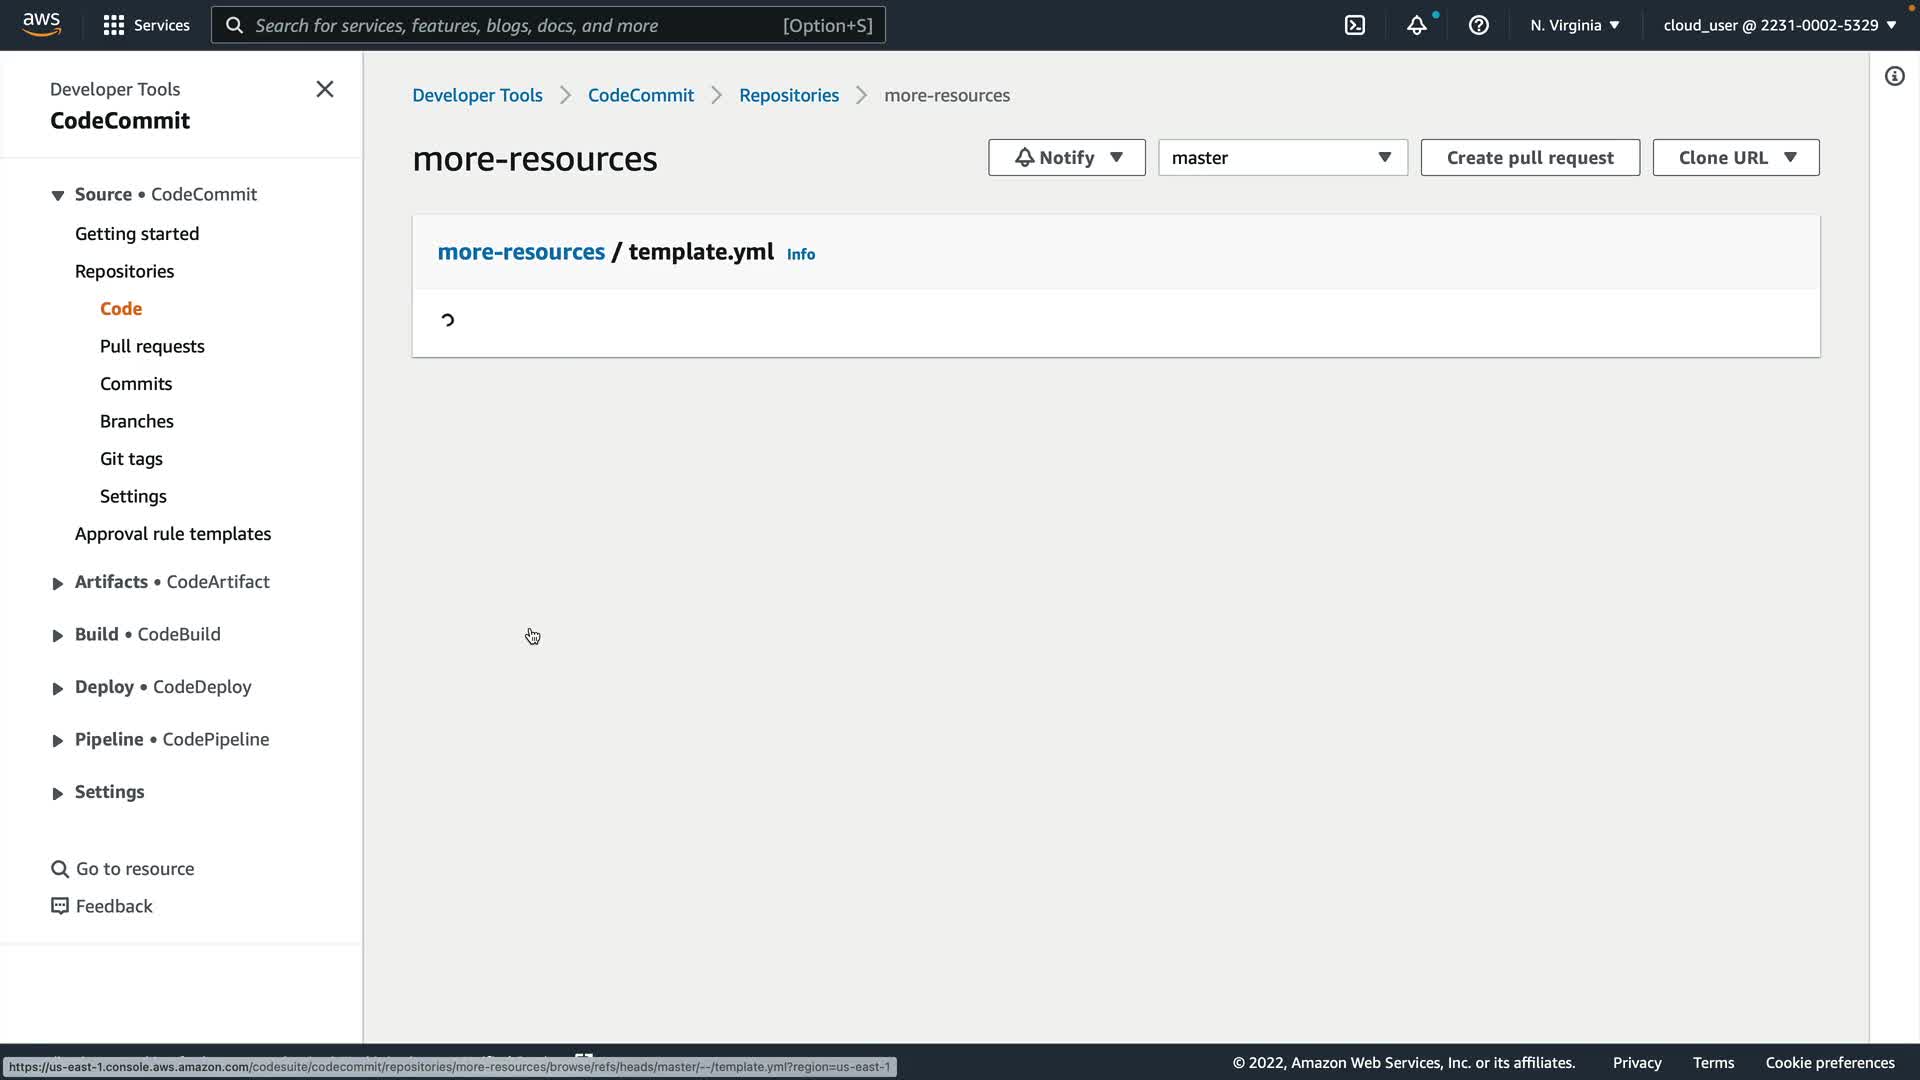Viewport: 1920px width, 1080px height.
Task: Open the notifications bell
Action: pos(1416,25)
